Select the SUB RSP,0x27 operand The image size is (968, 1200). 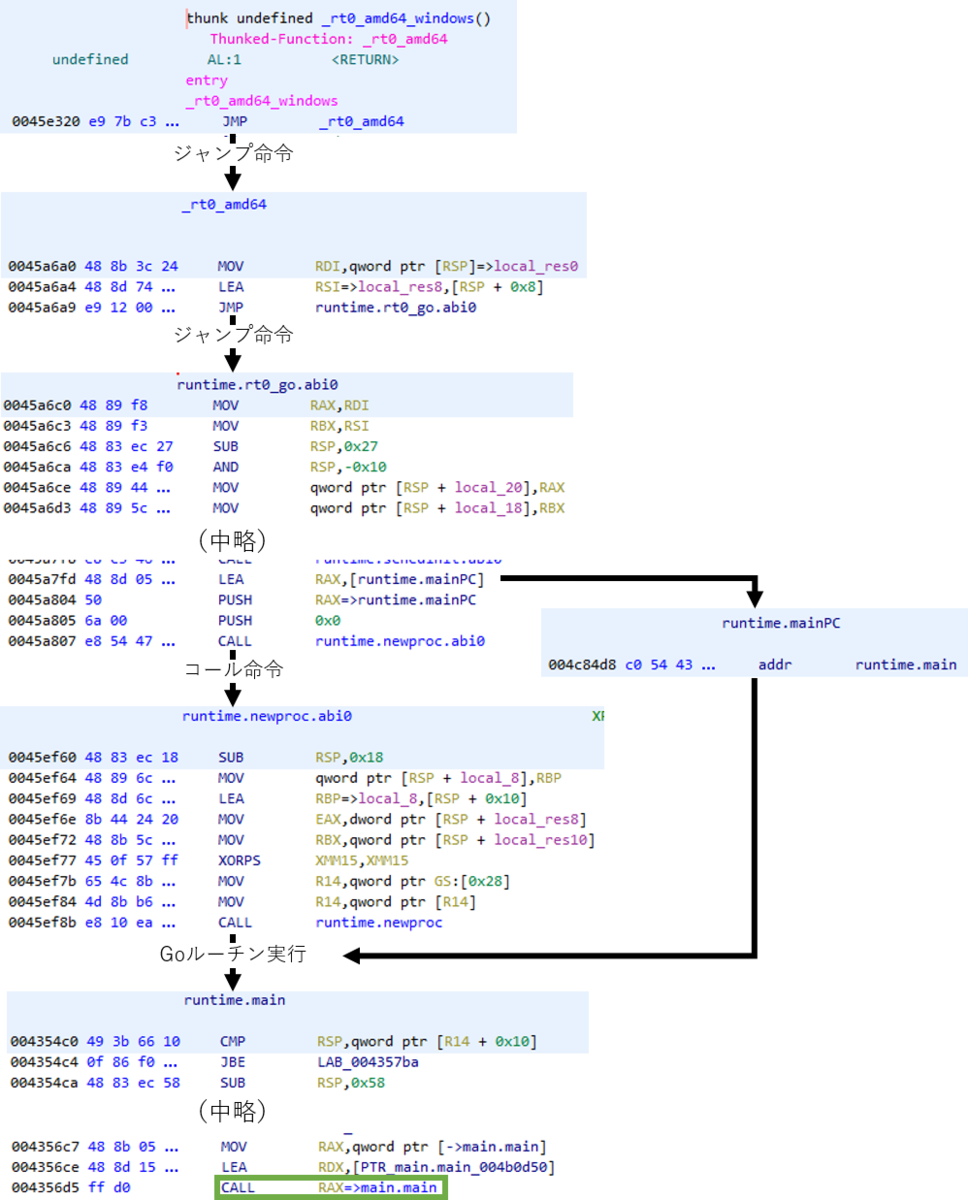point(344,446)
